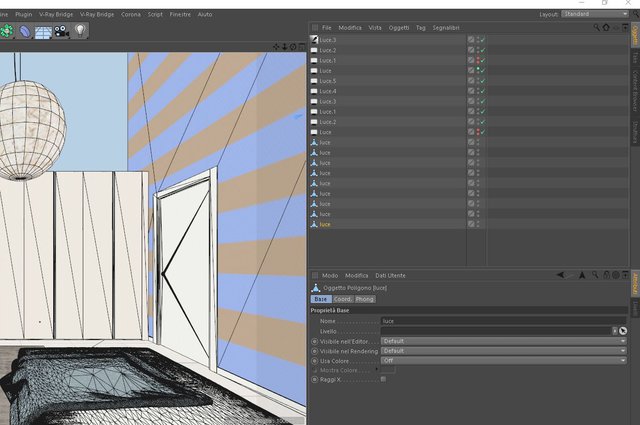Select the floor/environment grid toolbar icon
This screenshot has width=640, height=425.
tap(43, 32)
